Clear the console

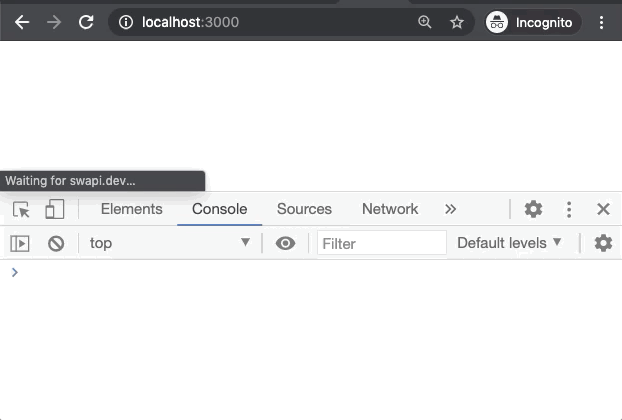coord(56,243)
